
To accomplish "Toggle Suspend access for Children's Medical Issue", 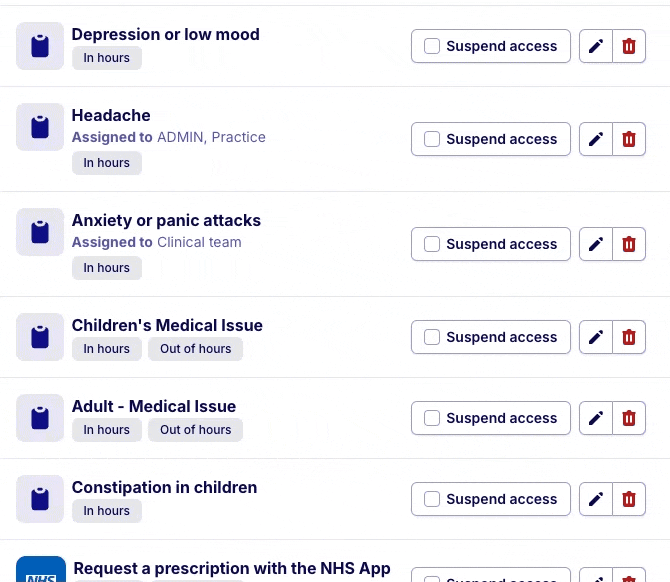I will click(x=432, y=337).
